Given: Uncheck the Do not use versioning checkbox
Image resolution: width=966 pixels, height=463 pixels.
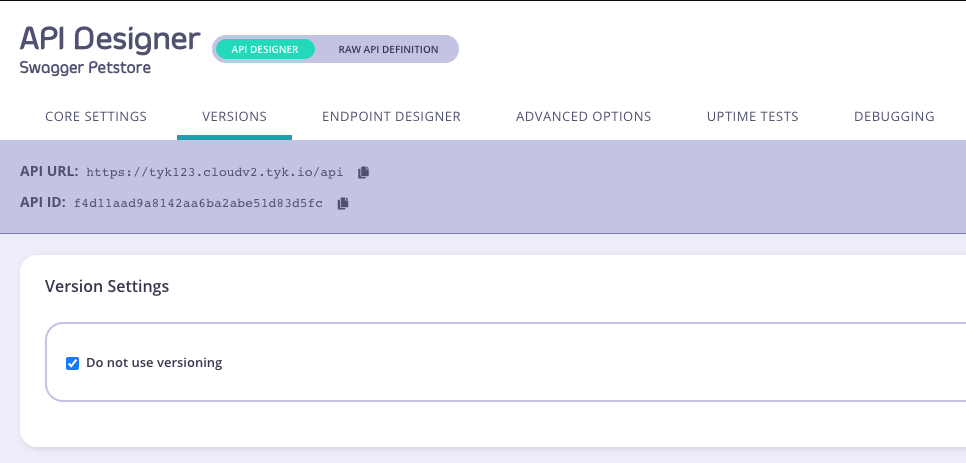Looking at the screenshot, I should (72, 363).
